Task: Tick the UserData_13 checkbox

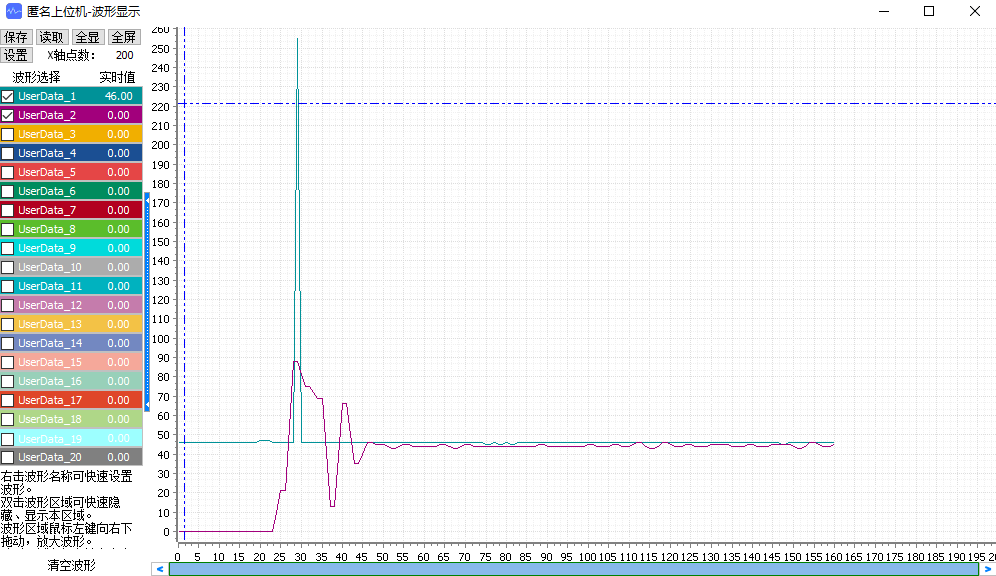Action: pyautogui.click(x=8, y=325)
